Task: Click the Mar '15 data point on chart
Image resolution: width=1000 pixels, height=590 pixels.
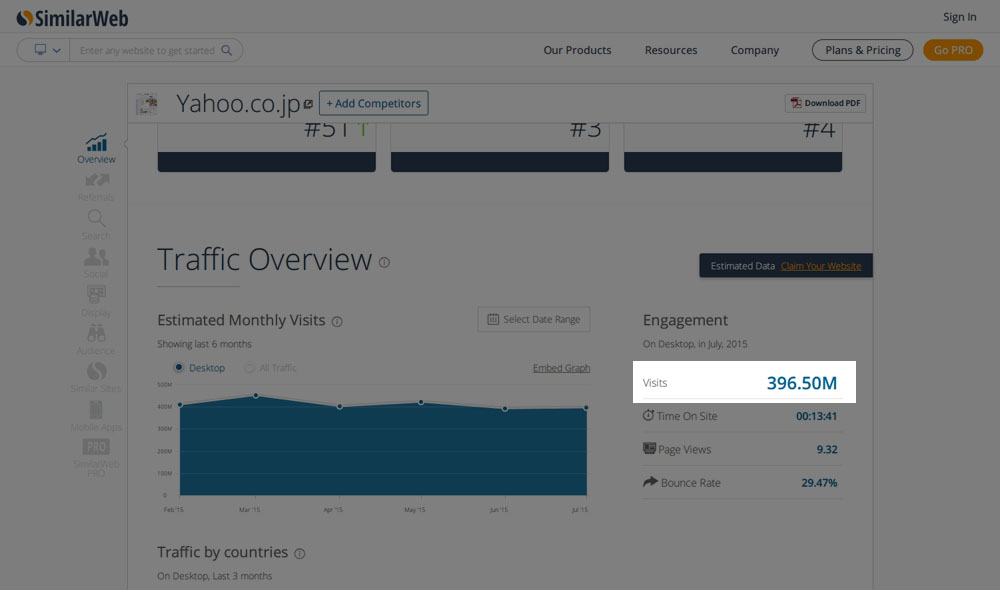Action: pos(256,396)
